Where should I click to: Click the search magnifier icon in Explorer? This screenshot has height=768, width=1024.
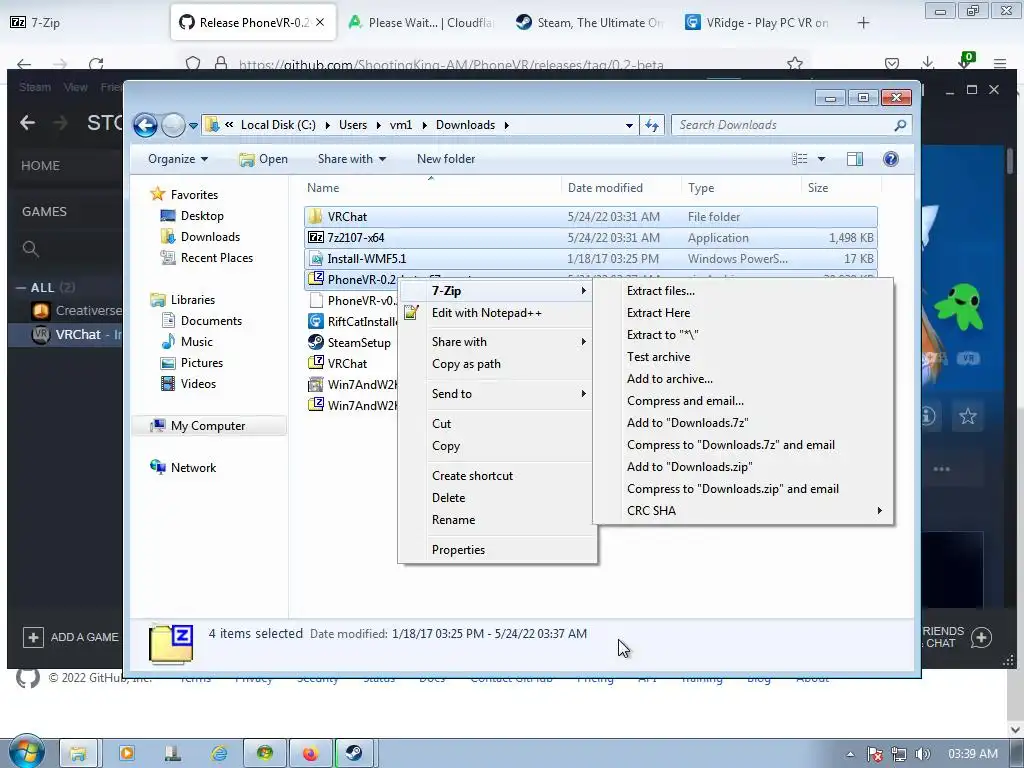pos(900,125)
